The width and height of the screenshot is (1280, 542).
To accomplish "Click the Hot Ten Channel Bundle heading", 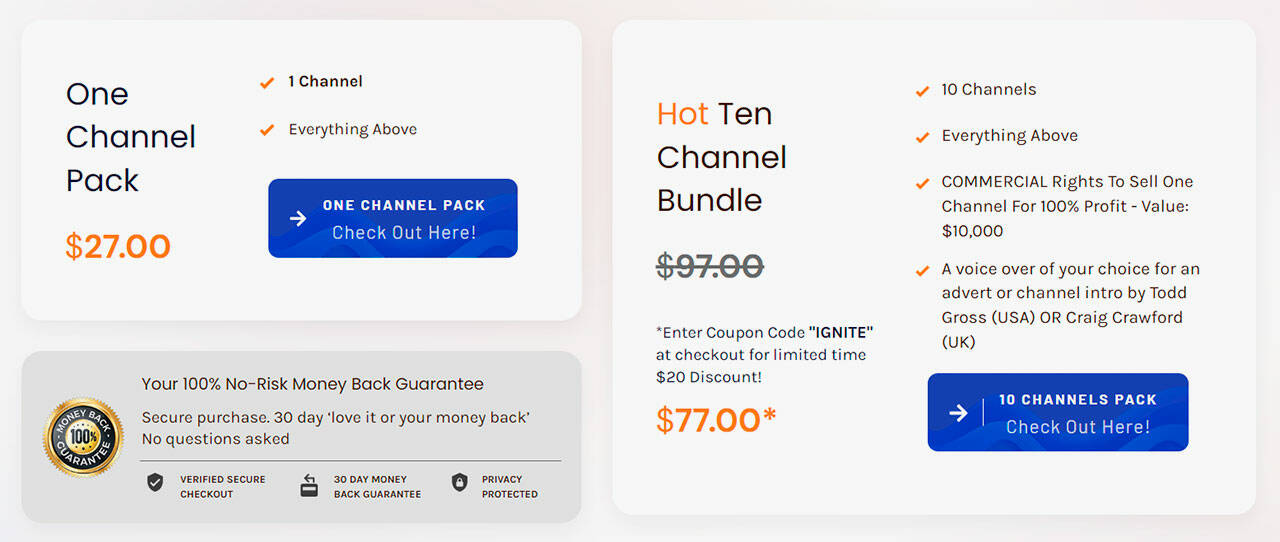I will [722, 157].
